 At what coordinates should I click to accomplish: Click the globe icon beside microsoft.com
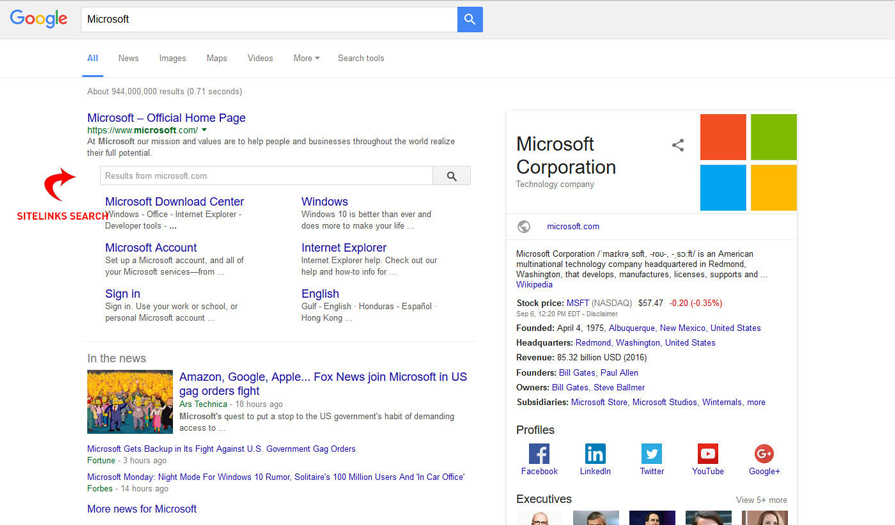(523, 227)
